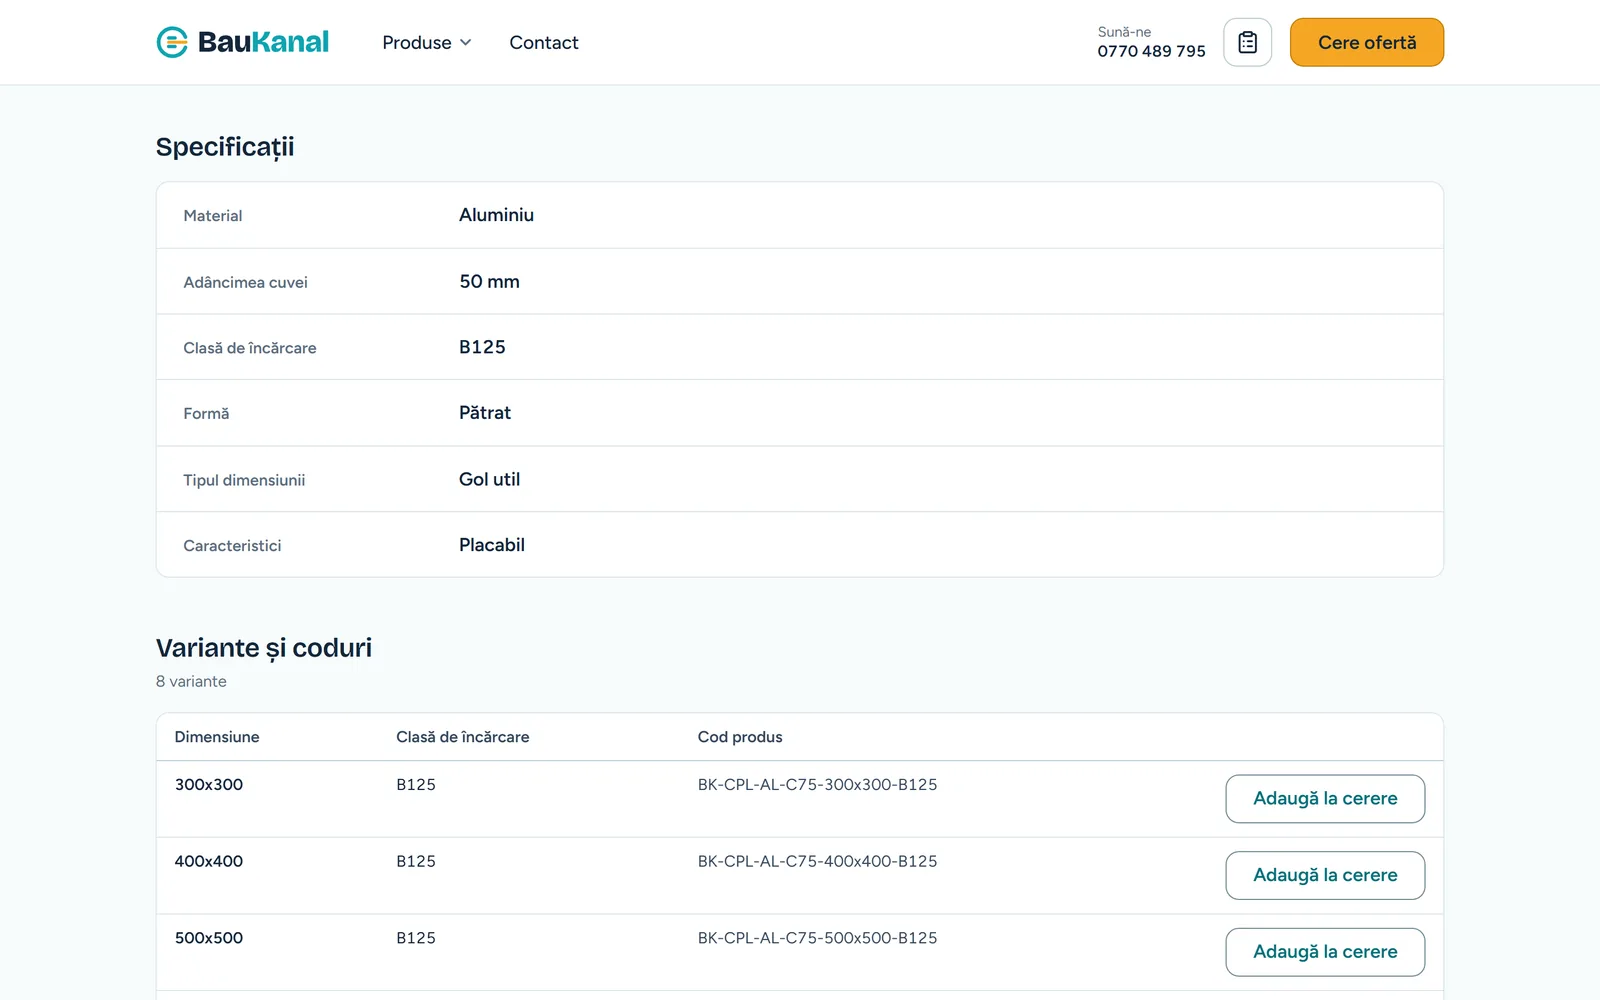Click the Dimensiune column header
1600x1000 pixels.
[217, 737]
